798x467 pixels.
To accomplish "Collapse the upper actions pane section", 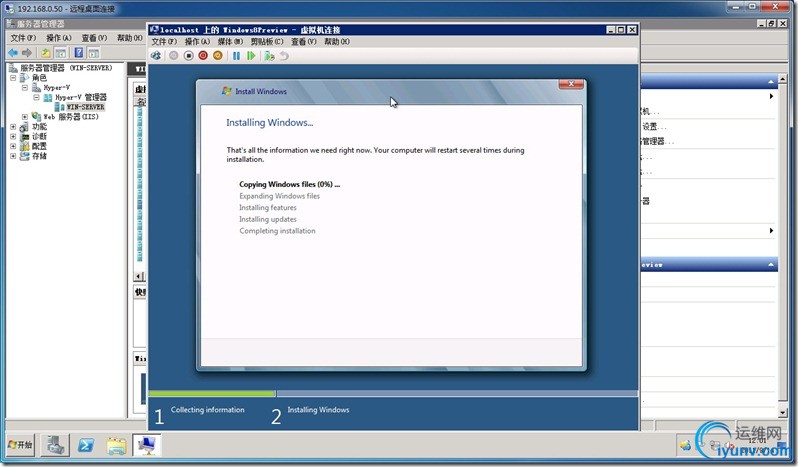I will pyautogui.click(x=771, y=81).
